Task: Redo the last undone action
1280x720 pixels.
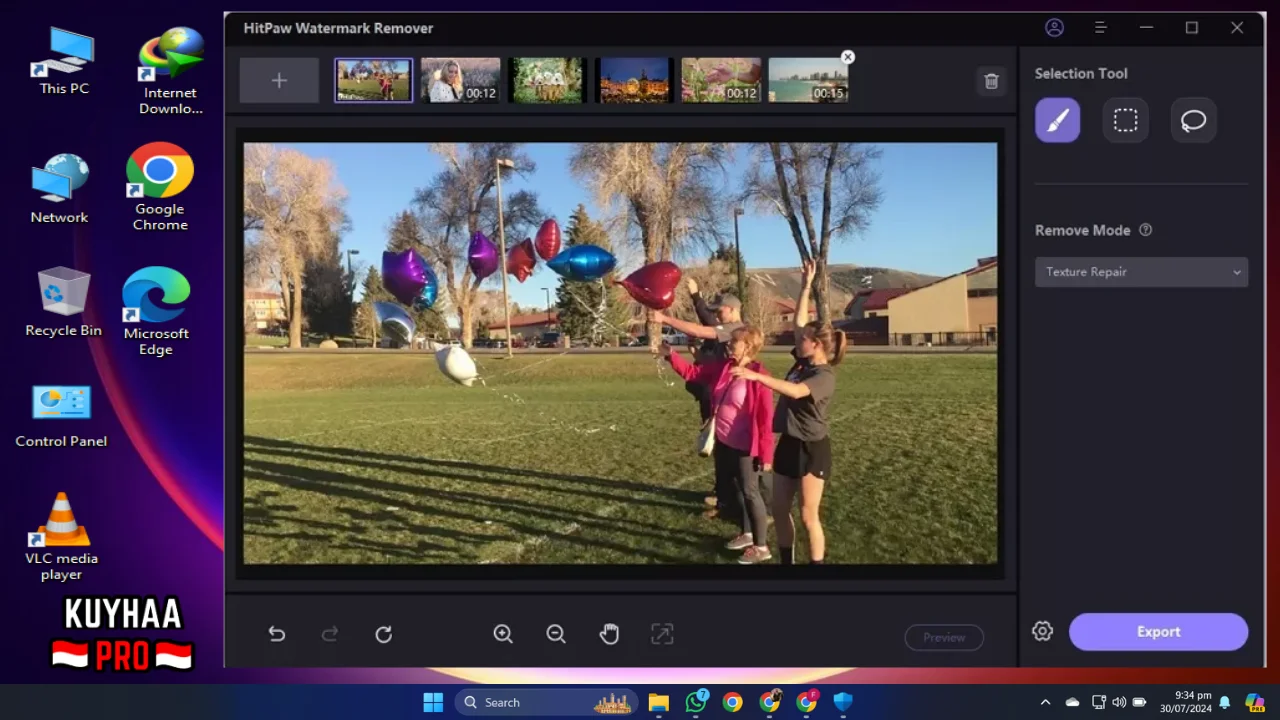Action: [329, 634]
